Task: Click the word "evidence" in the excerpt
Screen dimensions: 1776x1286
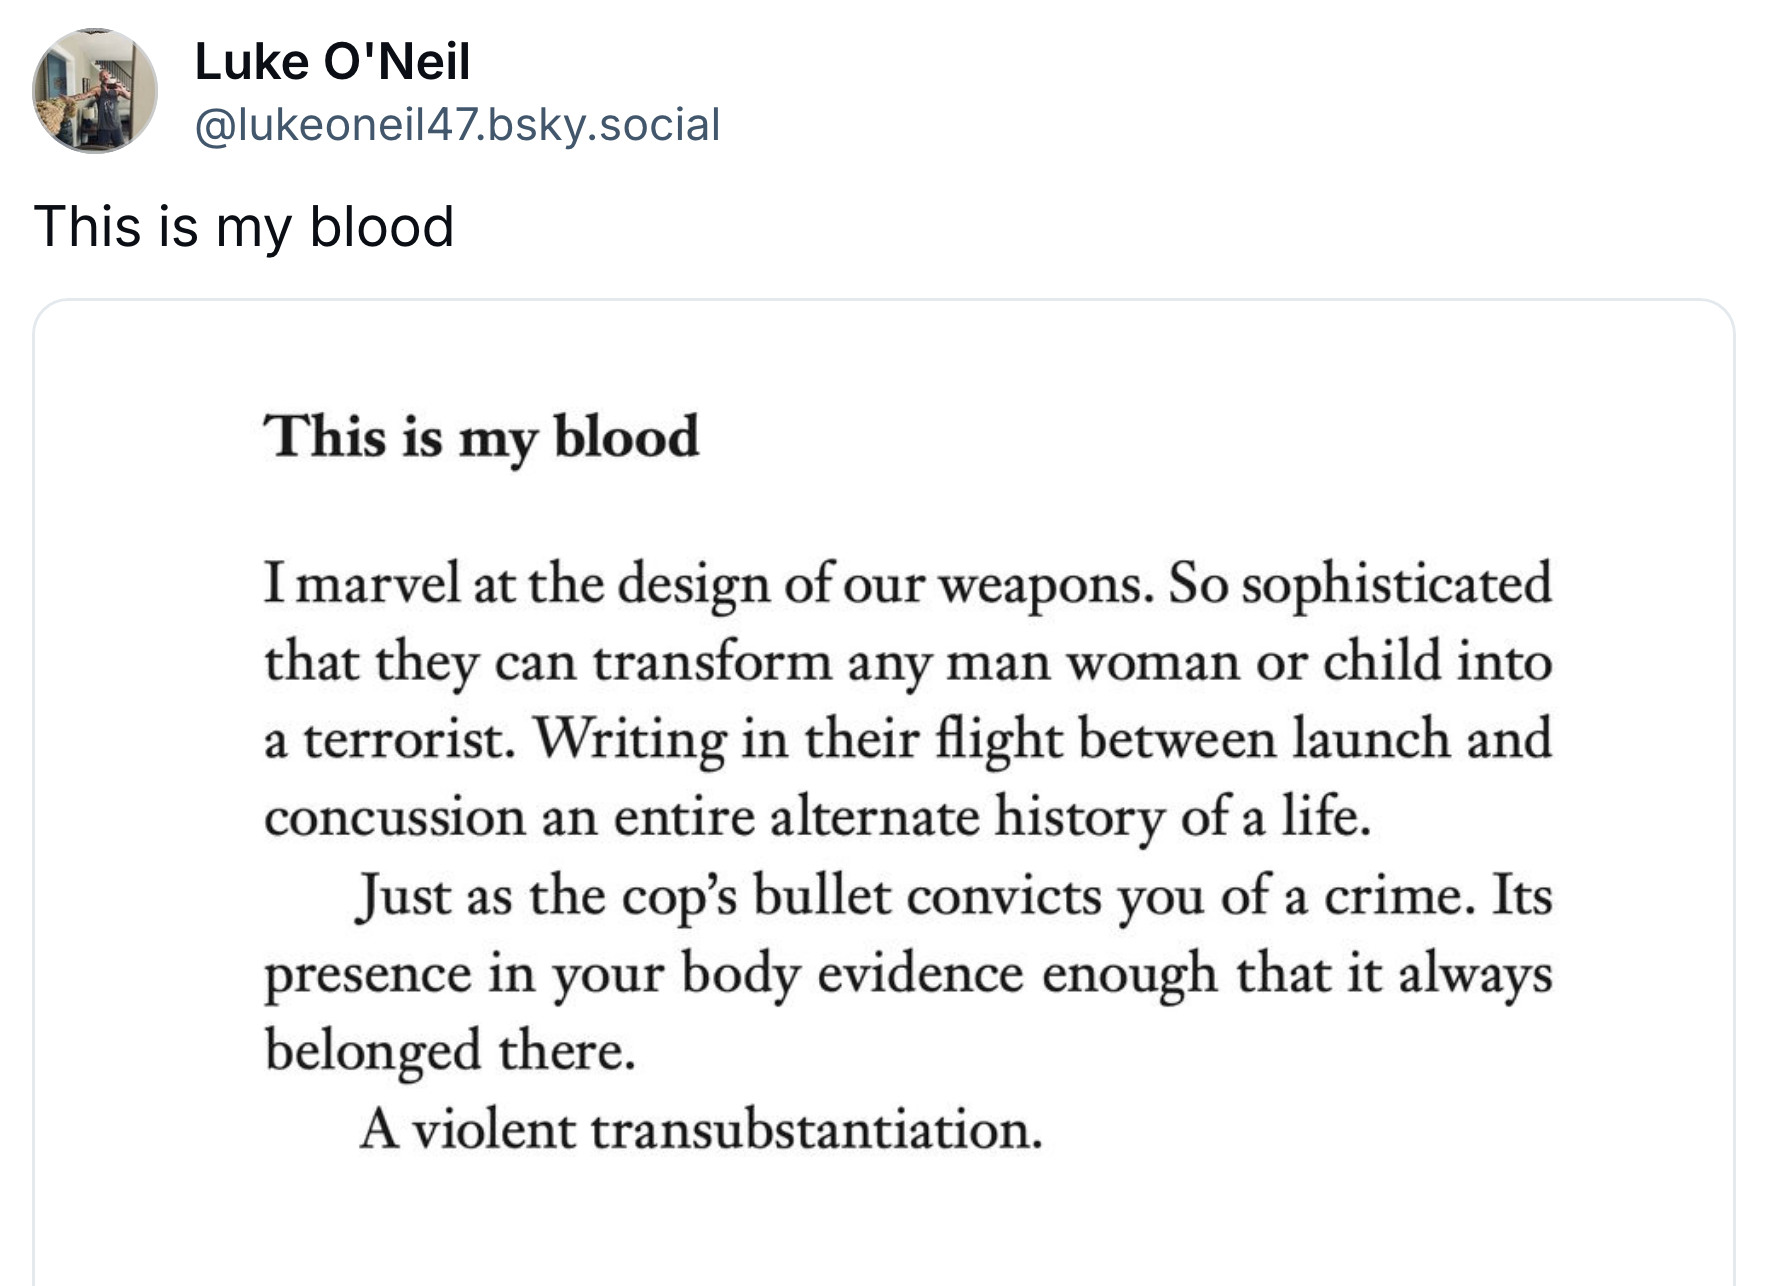Action: pyautogui.click(x=920, y=974)
